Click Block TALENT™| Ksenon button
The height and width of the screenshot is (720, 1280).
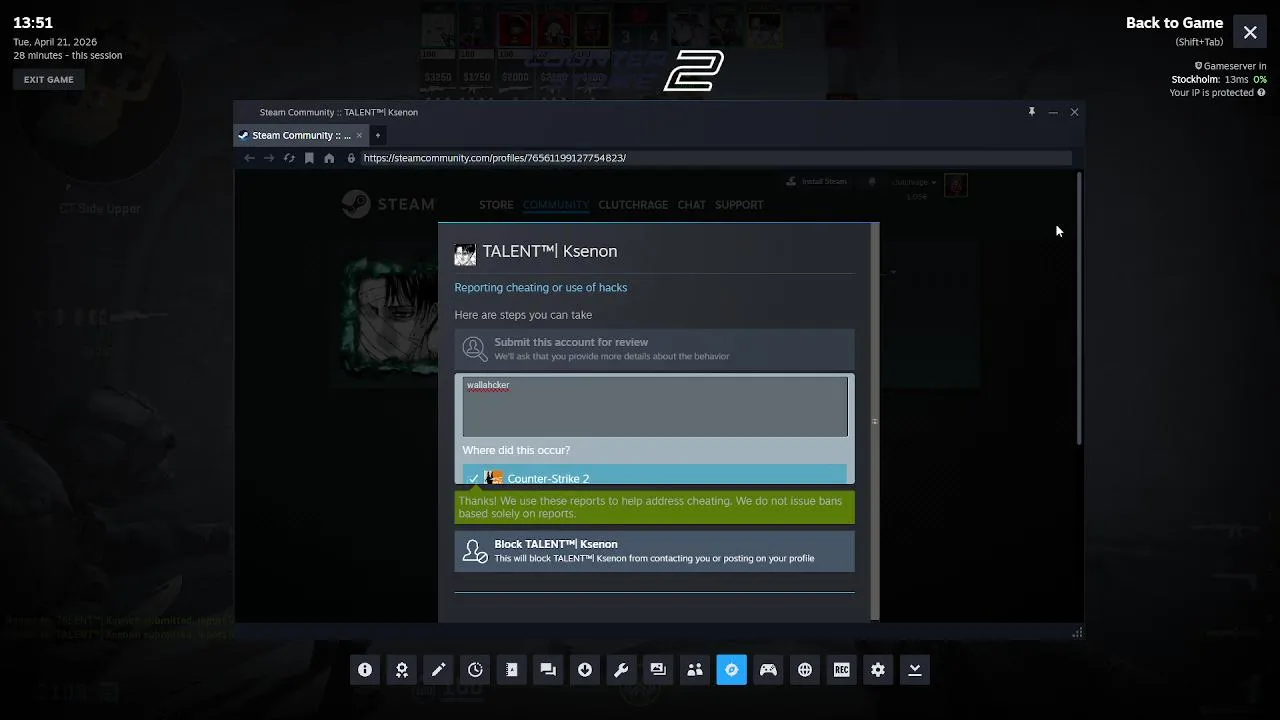click(x=655, y=551)
